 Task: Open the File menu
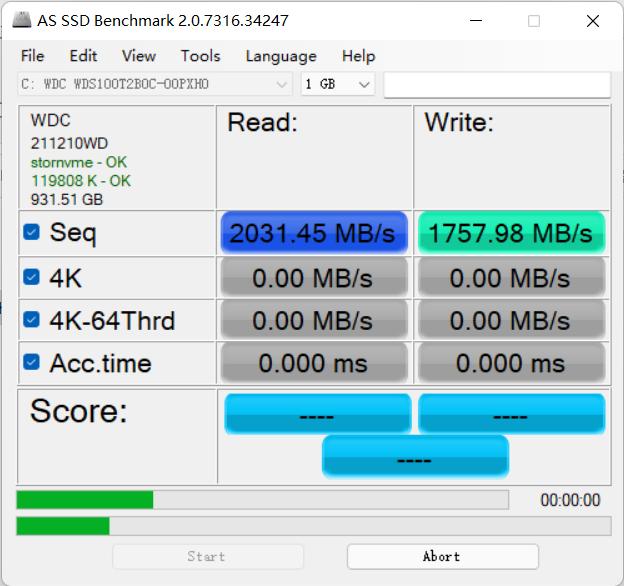33,56
